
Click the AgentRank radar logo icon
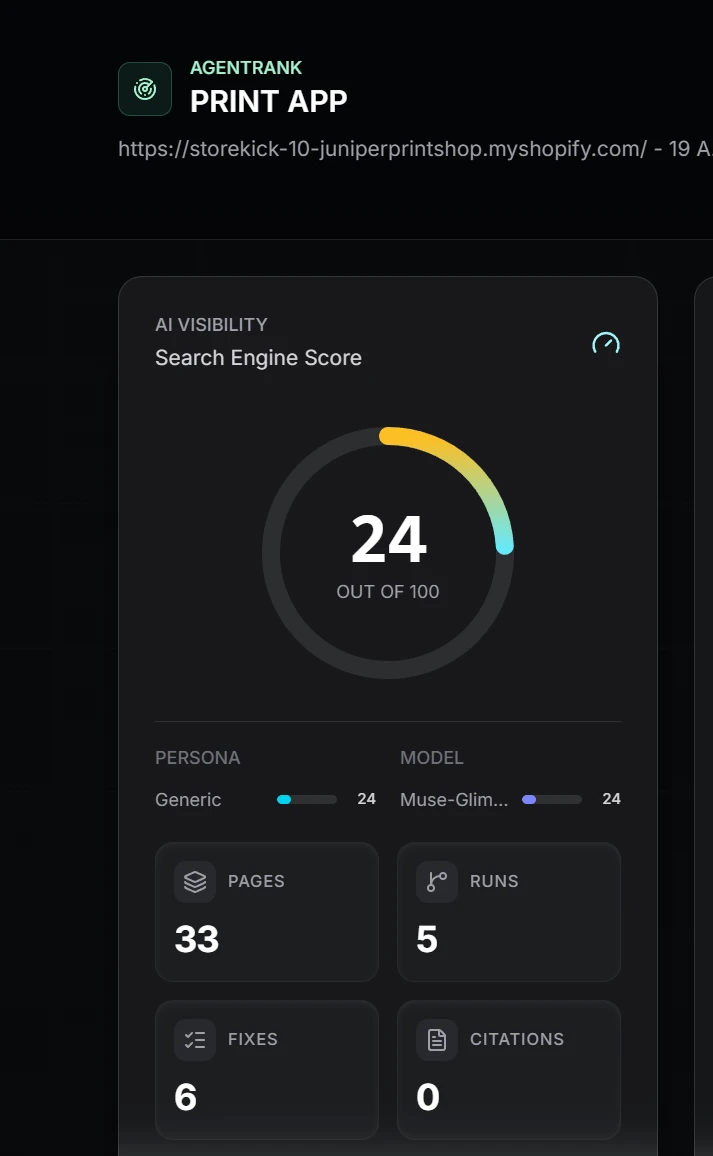[x=145, y=89]
